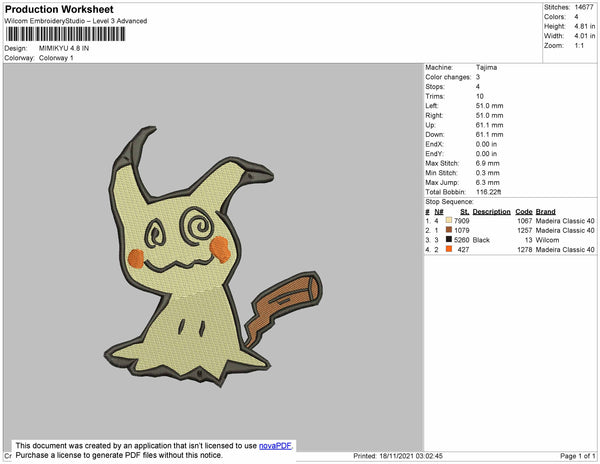Click the brown color swatch for thread 1257

(x=449, y=230)
